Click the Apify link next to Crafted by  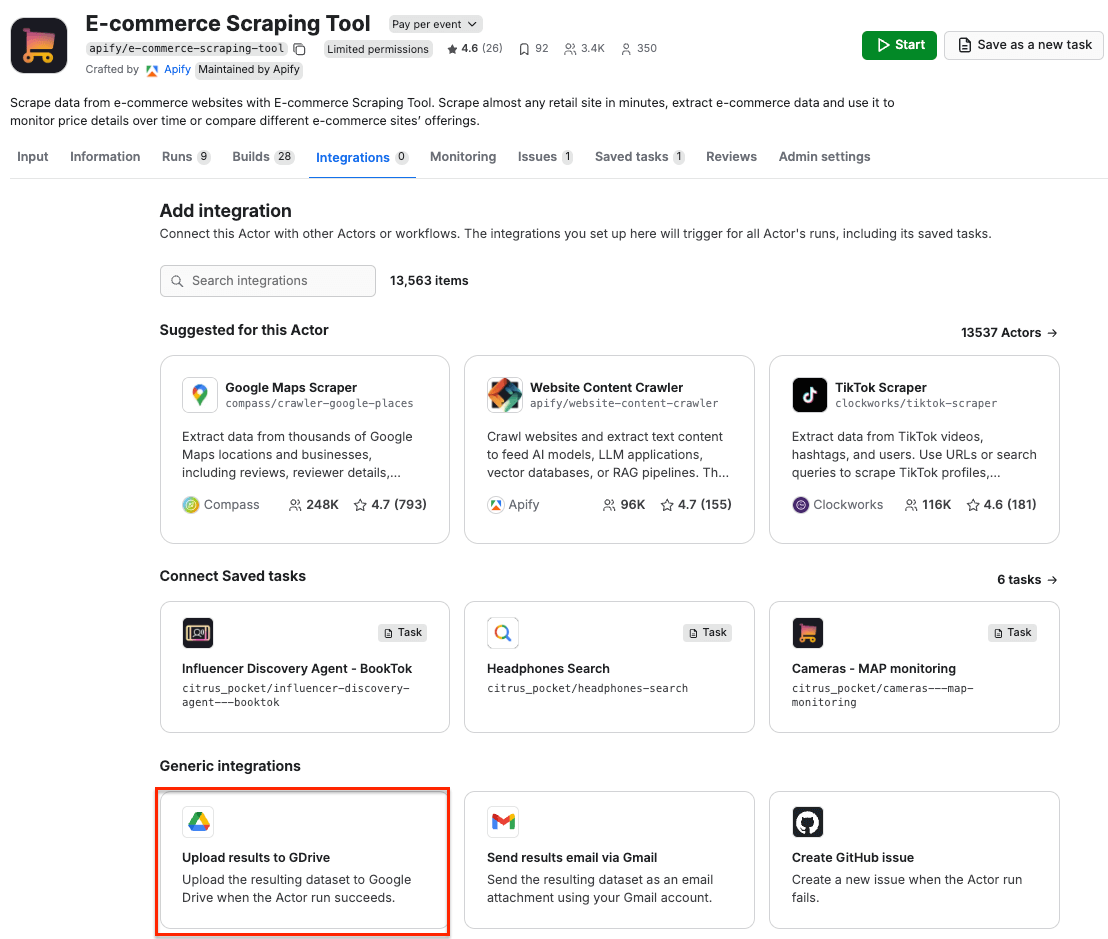pyautogui.click(x=177, y=69)
